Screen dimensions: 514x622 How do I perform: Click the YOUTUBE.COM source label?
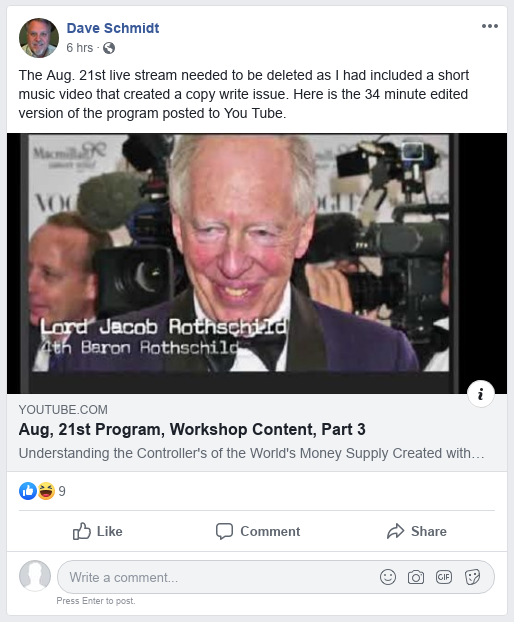(x=63, y=409)
